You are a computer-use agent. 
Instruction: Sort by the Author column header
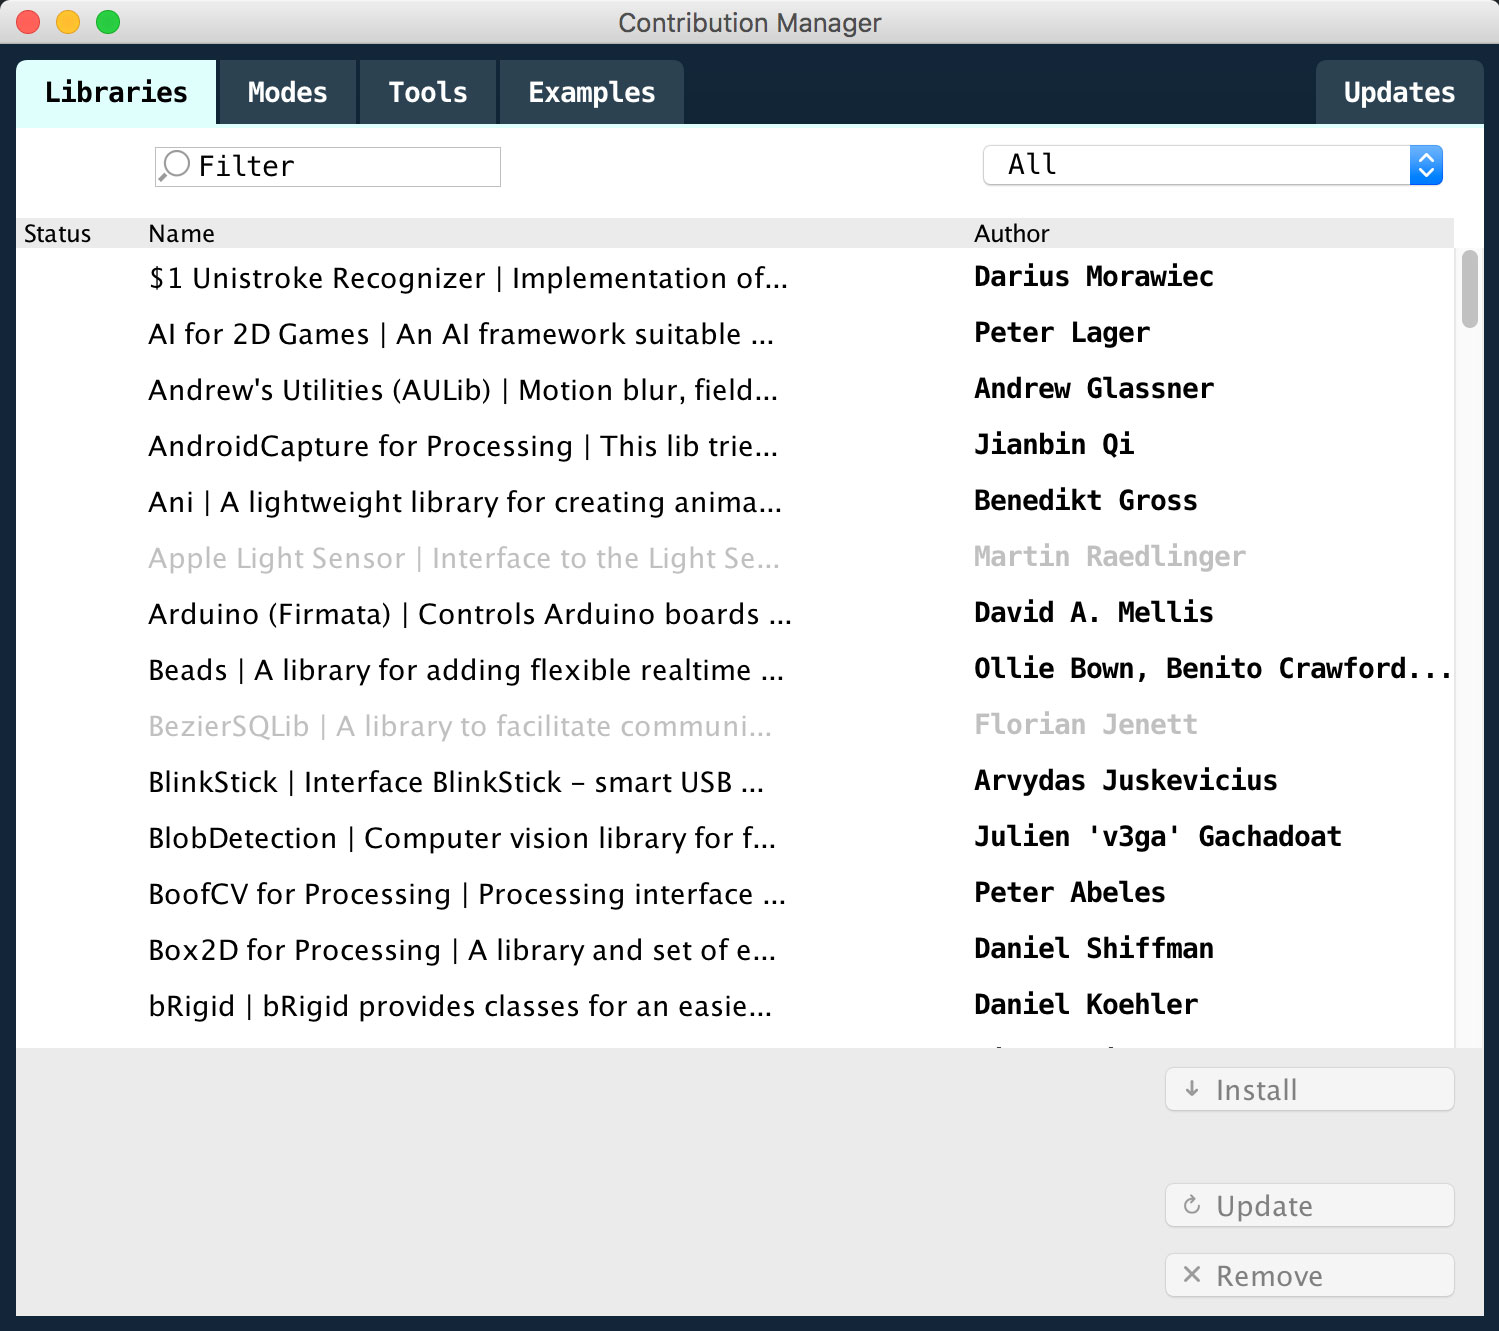(x=1012, y=234)
